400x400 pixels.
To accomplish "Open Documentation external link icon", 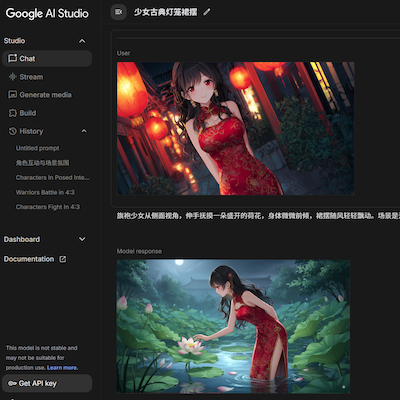I will coord(63,259).
